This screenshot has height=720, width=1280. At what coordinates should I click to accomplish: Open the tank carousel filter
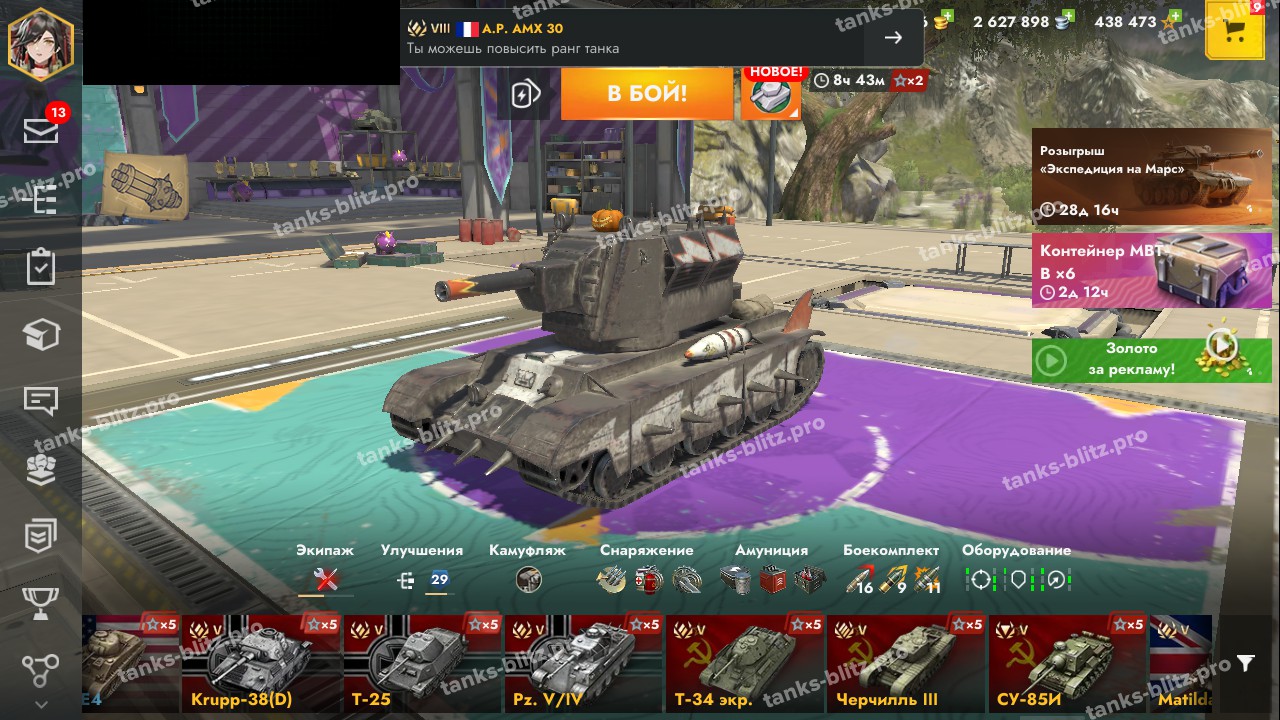[x=1245, y=663]
